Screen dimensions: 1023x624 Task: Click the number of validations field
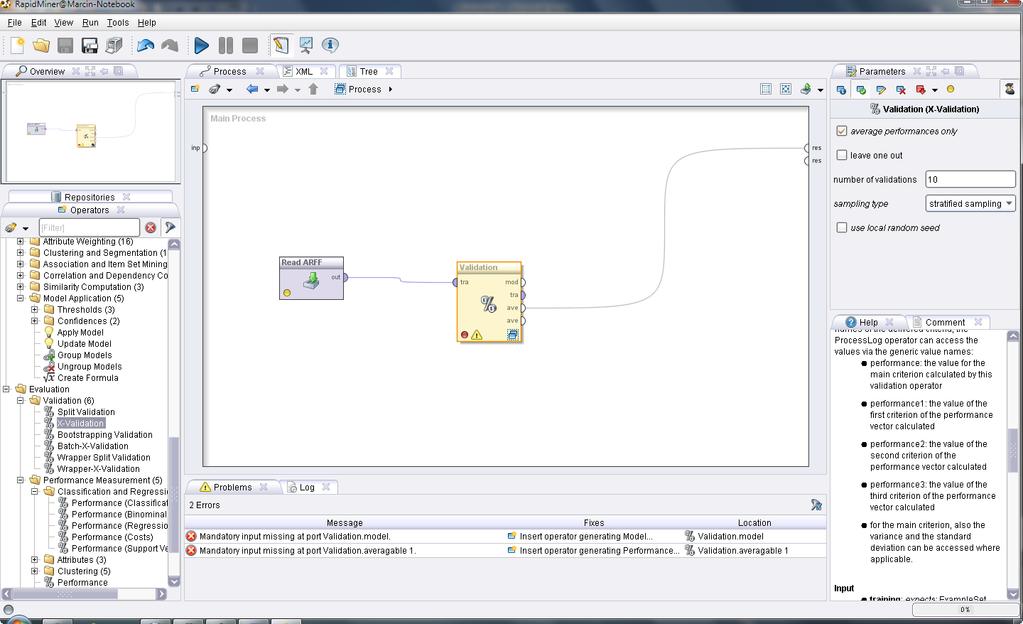click(x=970, y=179)
